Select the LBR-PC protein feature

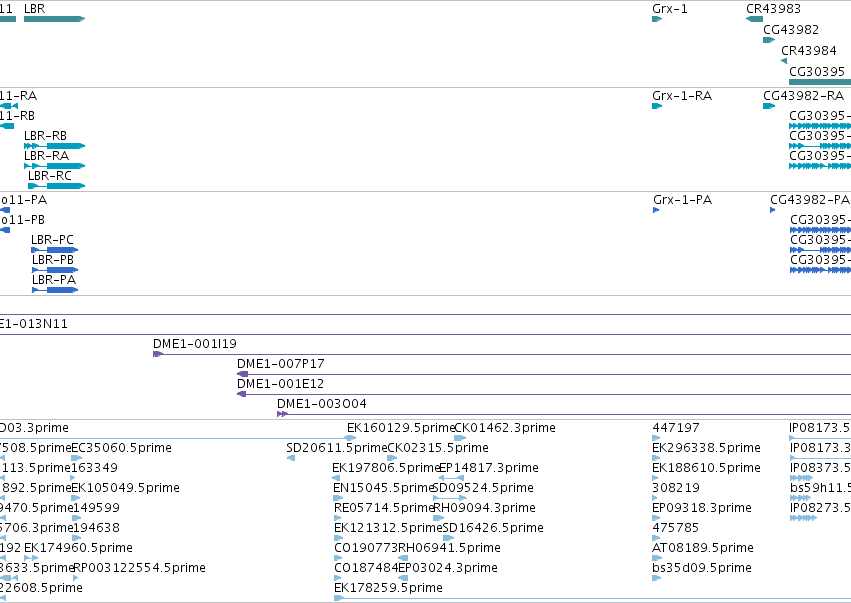click(x=55, y=250)
